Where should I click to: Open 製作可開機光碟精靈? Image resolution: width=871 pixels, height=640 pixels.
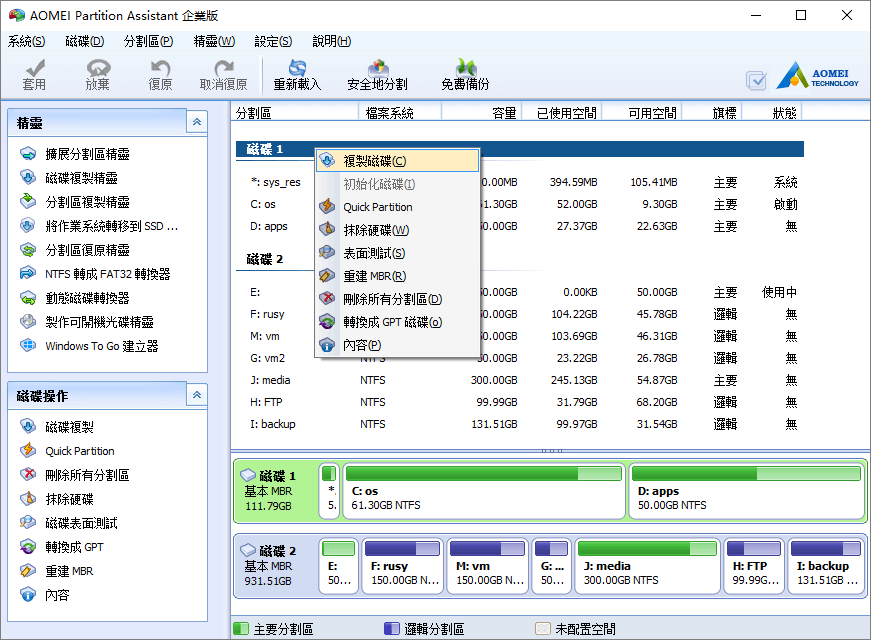point(87,322)
